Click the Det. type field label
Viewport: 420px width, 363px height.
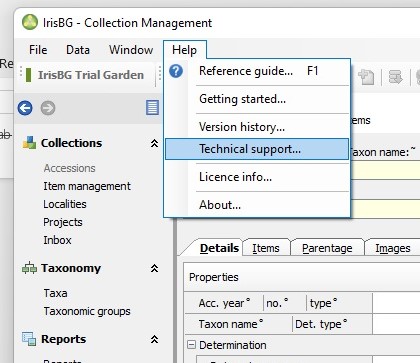(x=321, y=324)
